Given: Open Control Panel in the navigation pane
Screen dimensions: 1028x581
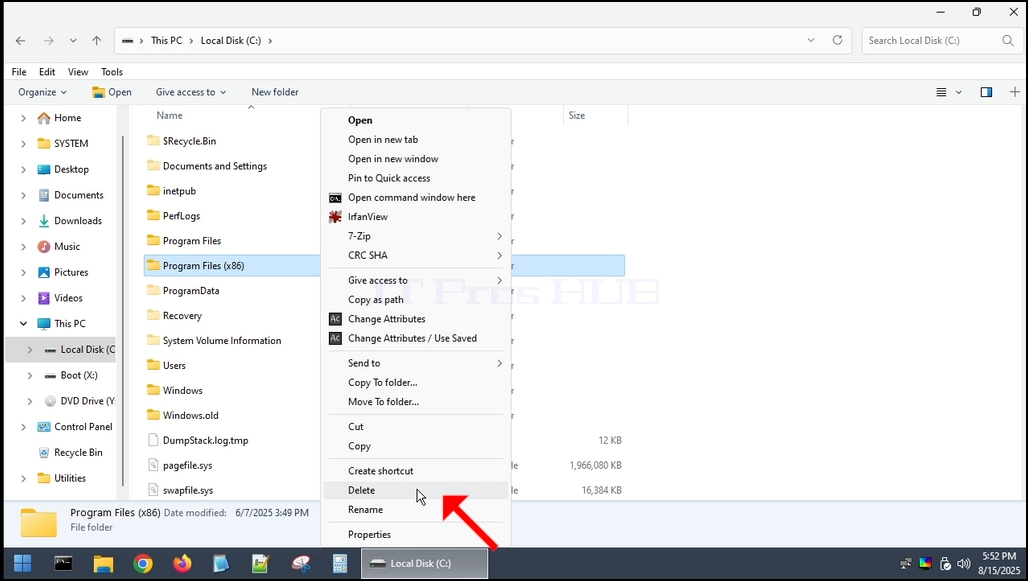Looking at the screenshot, I should (83, 426).
